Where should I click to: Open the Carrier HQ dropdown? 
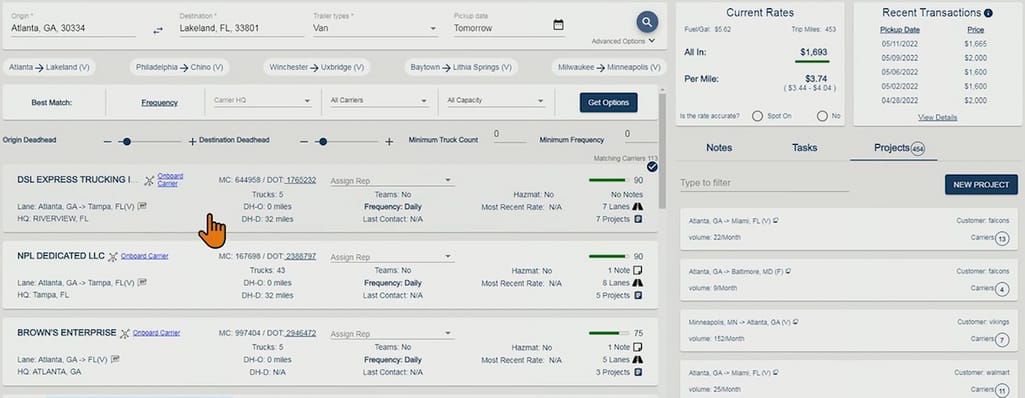pos(262,101)
